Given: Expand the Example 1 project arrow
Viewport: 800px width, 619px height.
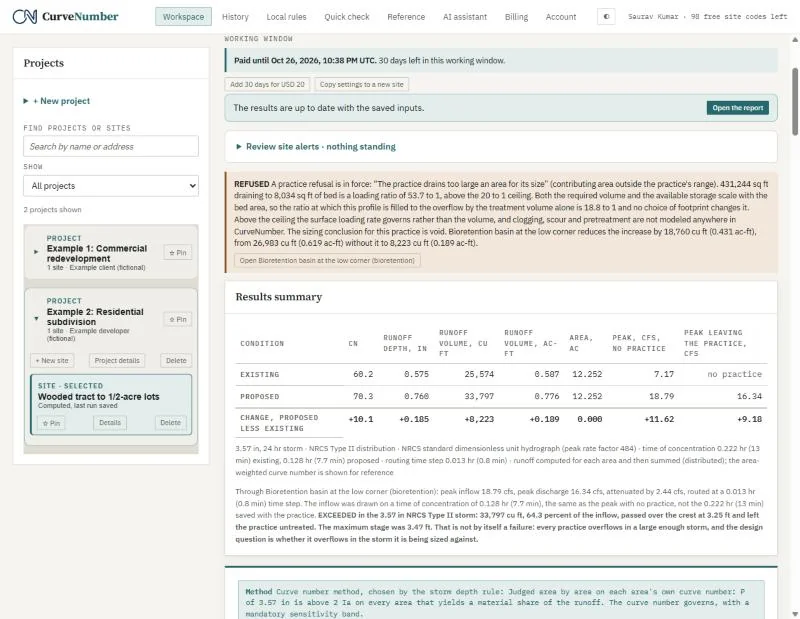Looking at the screenshot, I should click(x=36, y=252).
